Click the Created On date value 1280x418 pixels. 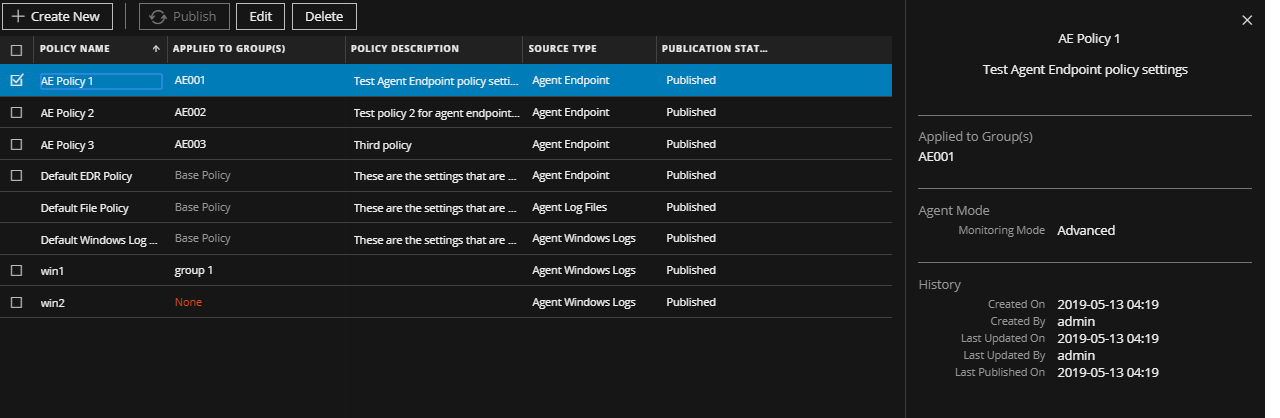[x=1108, y=304]
